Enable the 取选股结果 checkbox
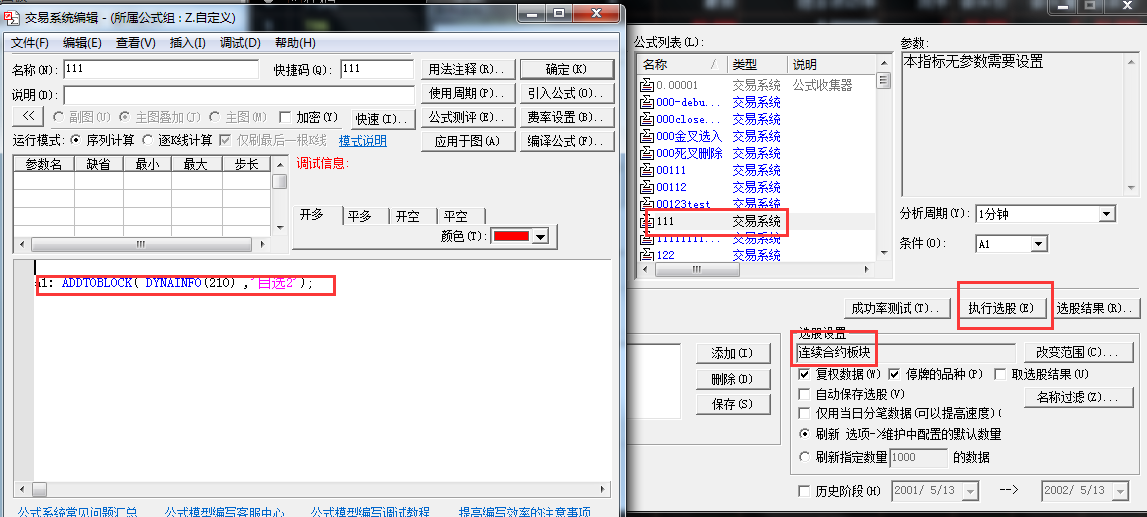This screenshot has height=517, width=1147. [x=1001, y=374]
